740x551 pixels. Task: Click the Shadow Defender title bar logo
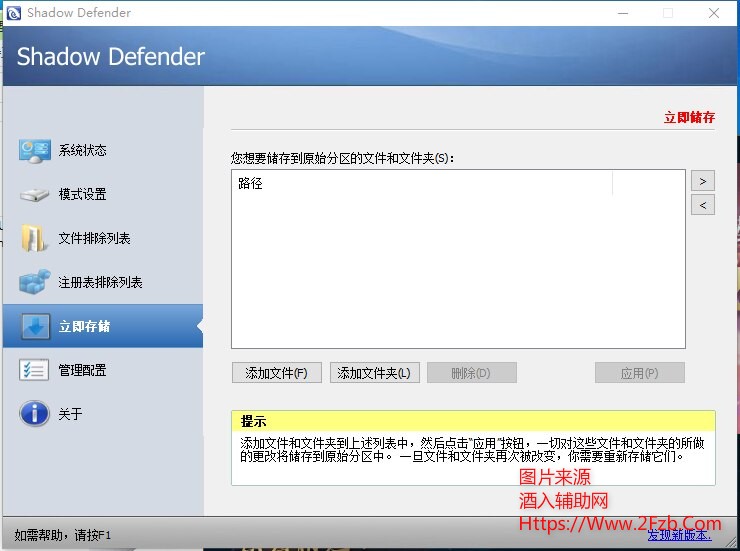13,13
